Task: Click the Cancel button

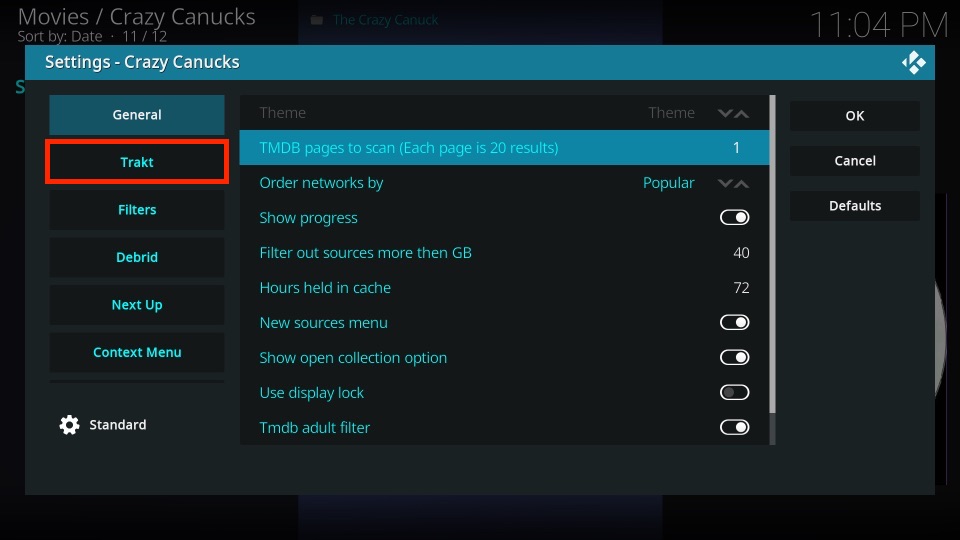Action: [855, 160]
